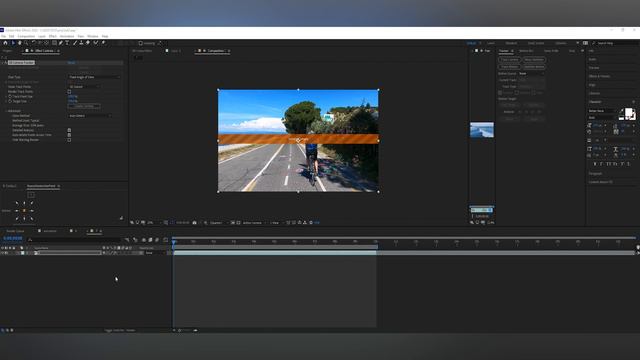Screen dimensions: 640x360
Task: Click the Stabilize Motion button
Action: 534,67
